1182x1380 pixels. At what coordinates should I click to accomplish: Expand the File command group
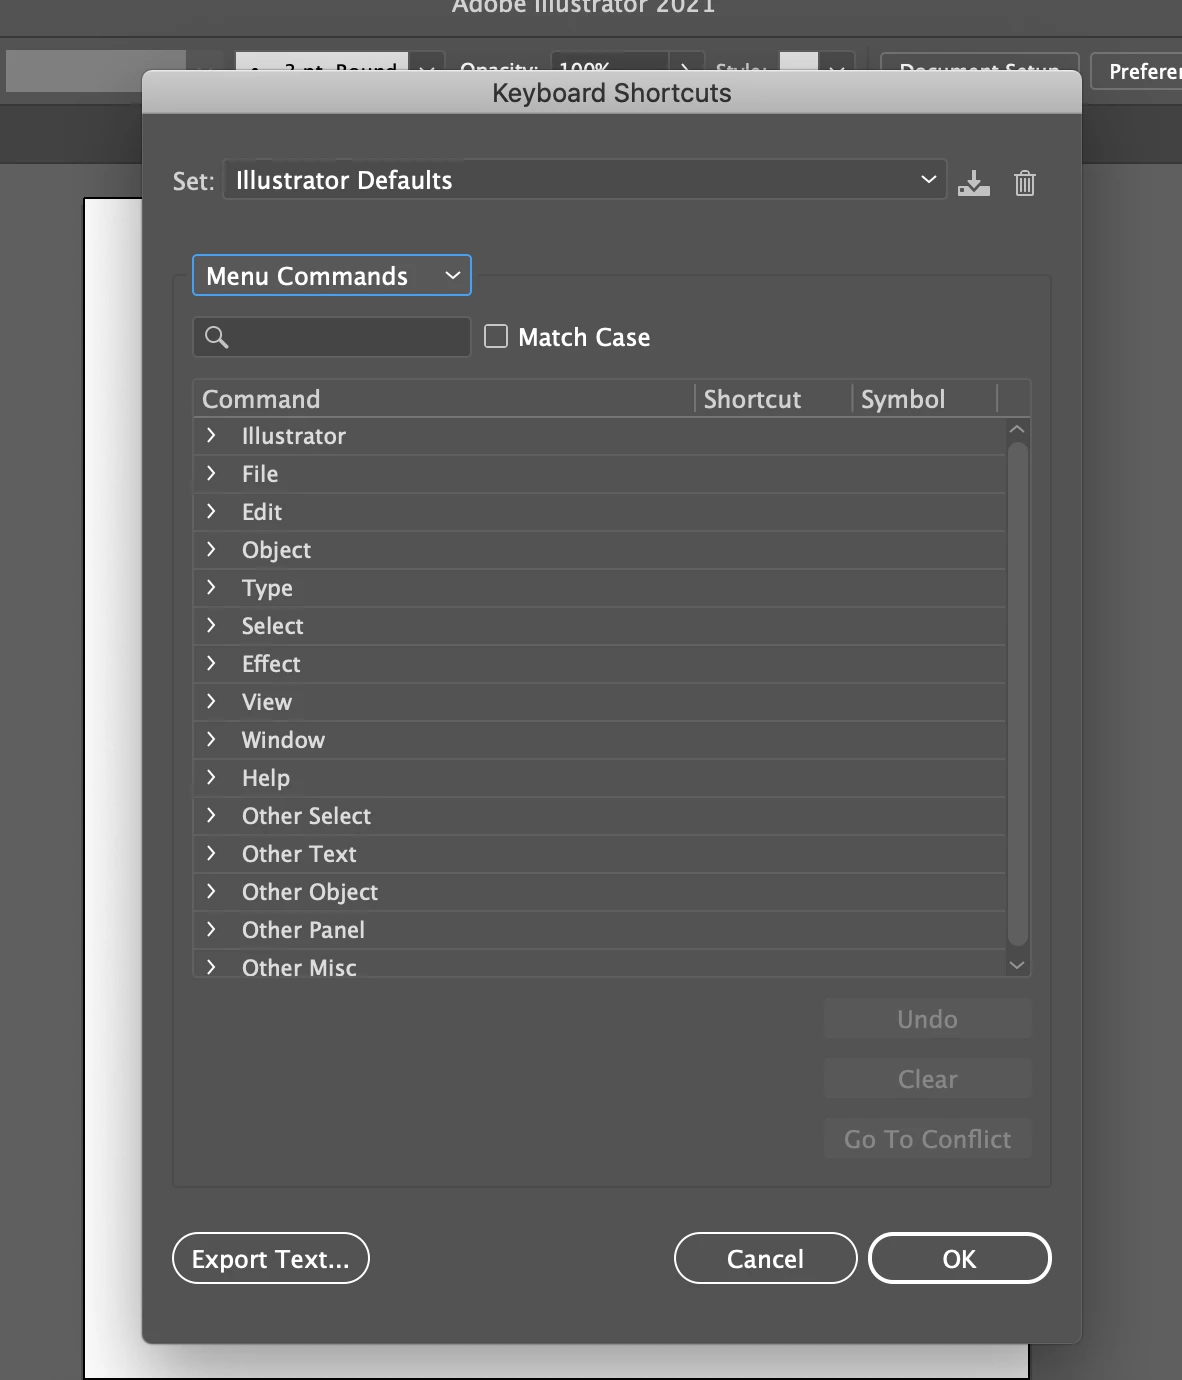coord(211,473)
